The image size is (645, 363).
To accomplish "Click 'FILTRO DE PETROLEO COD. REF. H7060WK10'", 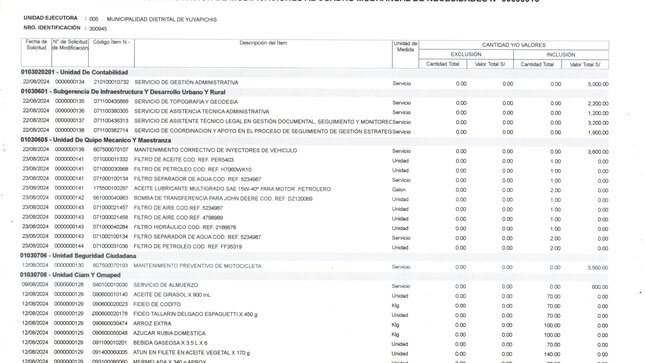I will (193, 170).
